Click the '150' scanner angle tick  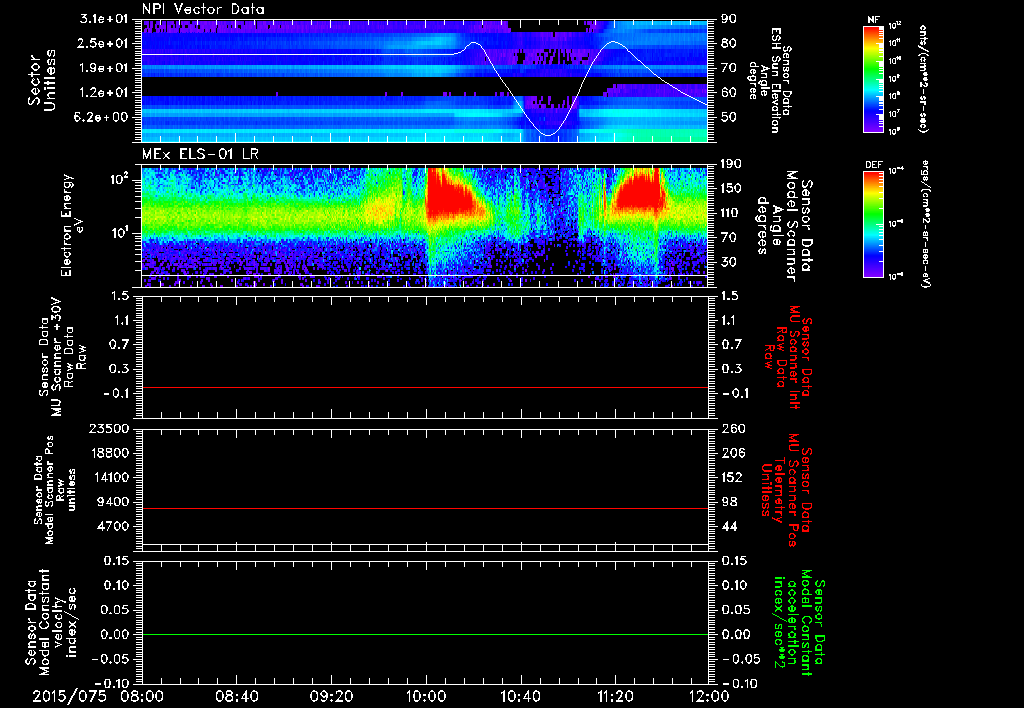pyautogui.click(x=731, y=189)
